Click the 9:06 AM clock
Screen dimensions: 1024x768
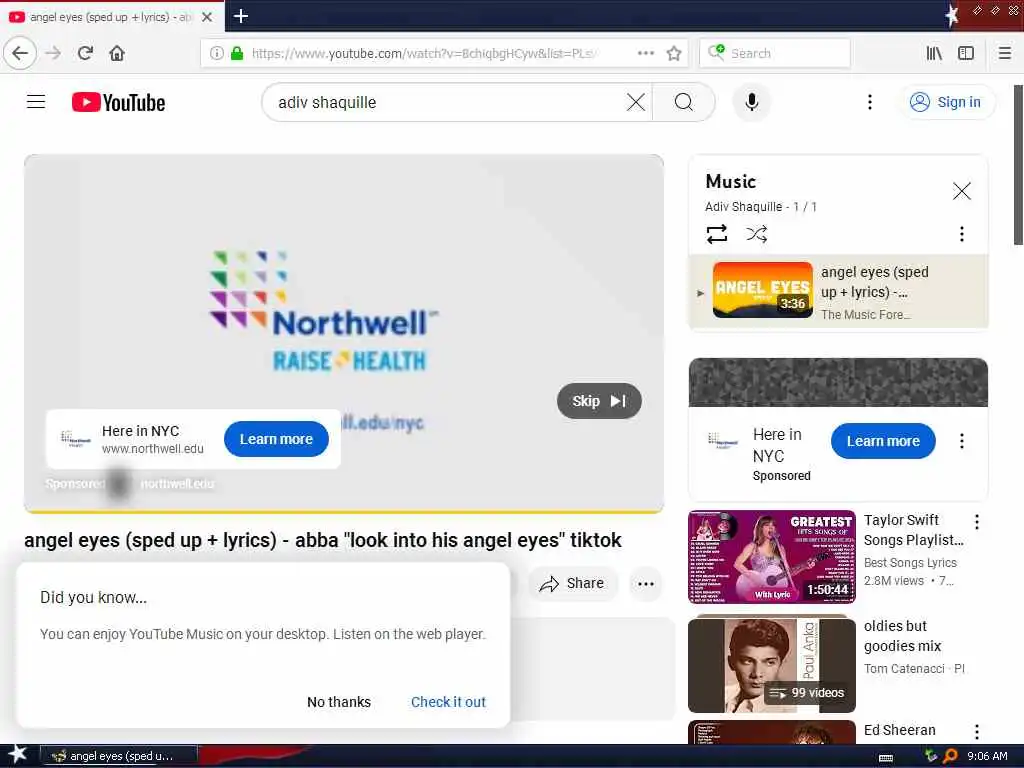pos(987,756)
